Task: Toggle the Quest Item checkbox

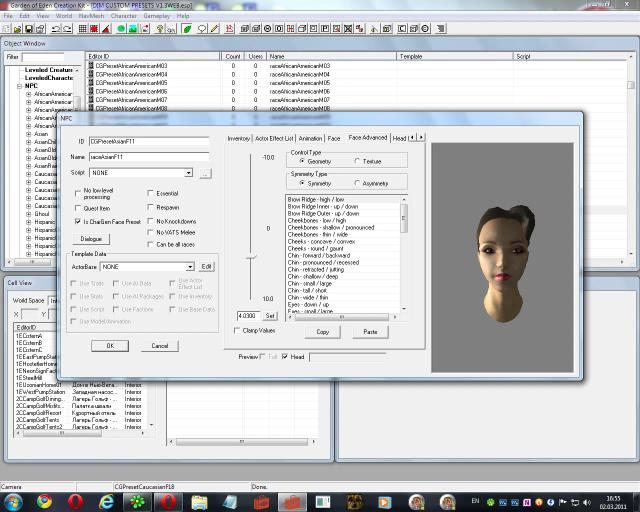Action: click(78, 208)
